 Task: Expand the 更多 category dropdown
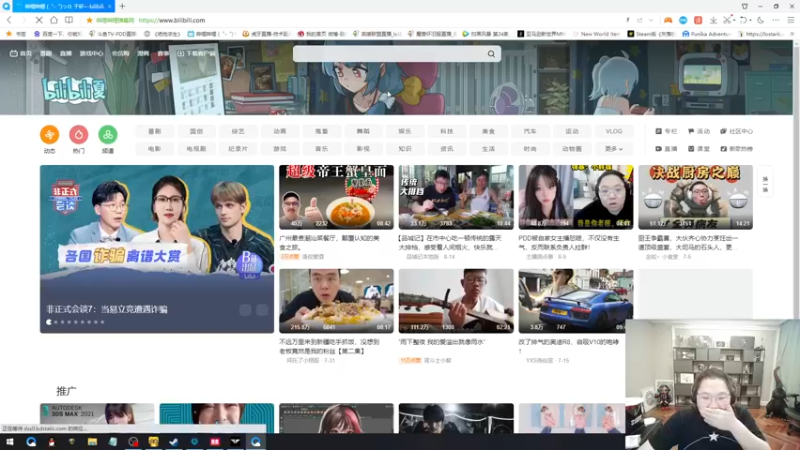click(613, 148)
